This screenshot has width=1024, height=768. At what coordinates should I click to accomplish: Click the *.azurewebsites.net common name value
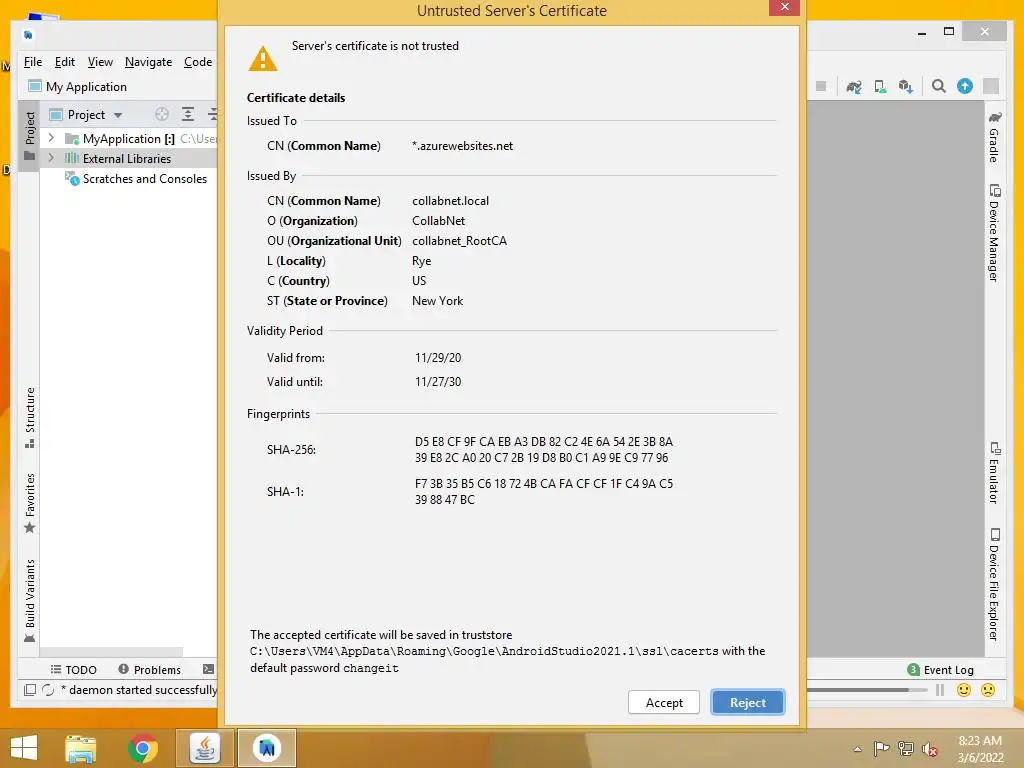(462, 146)
